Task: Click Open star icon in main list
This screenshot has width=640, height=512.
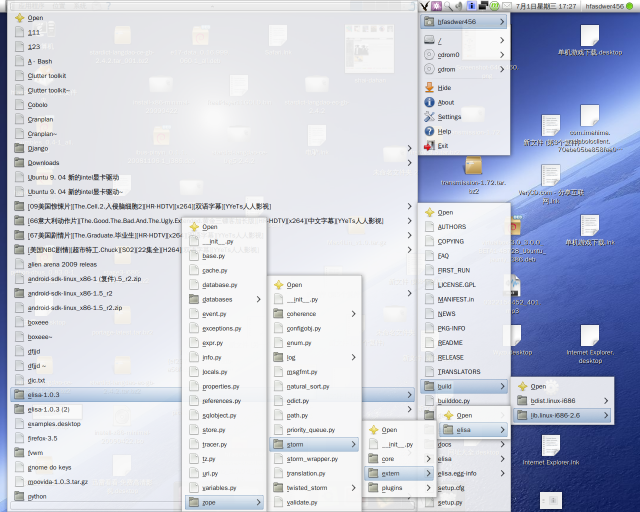Action: pos(19,18)
